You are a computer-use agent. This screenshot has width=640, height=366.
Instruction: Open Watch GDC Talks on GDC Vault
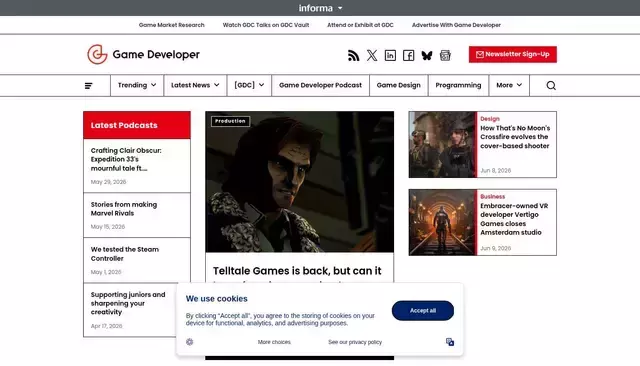click(266, 25)
